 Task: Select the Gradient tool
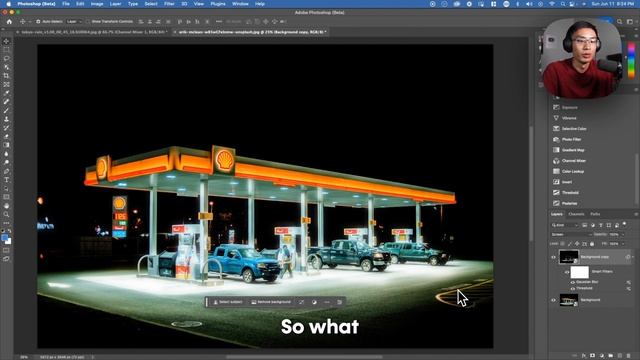pyautogui.click(x=7, y=145)
